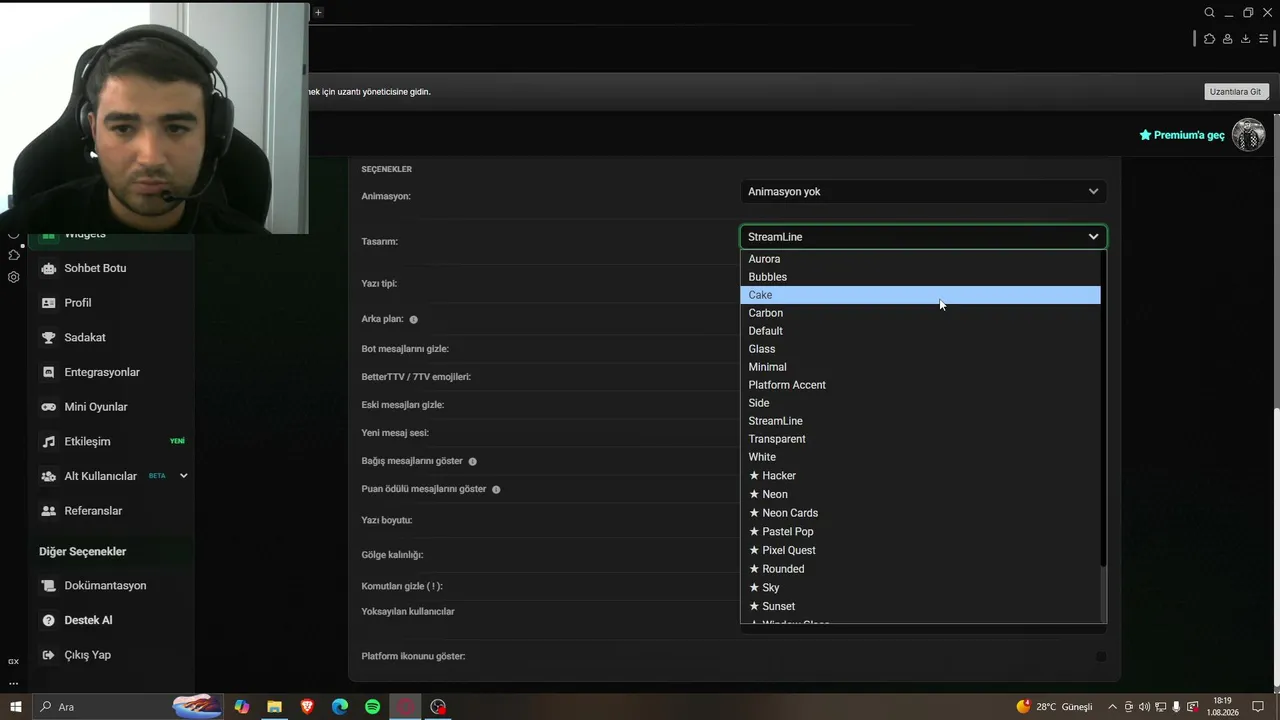This screenshot has width=1280, height=720.
Task: Choose Default in the design list
Action: tap(920, 331)
